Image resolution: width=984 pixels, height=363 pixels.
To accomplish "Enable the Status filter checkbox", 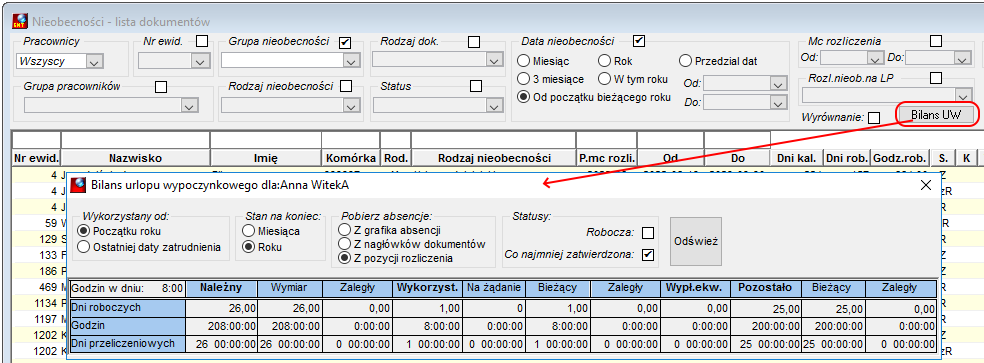I will [x=476, y=86].
